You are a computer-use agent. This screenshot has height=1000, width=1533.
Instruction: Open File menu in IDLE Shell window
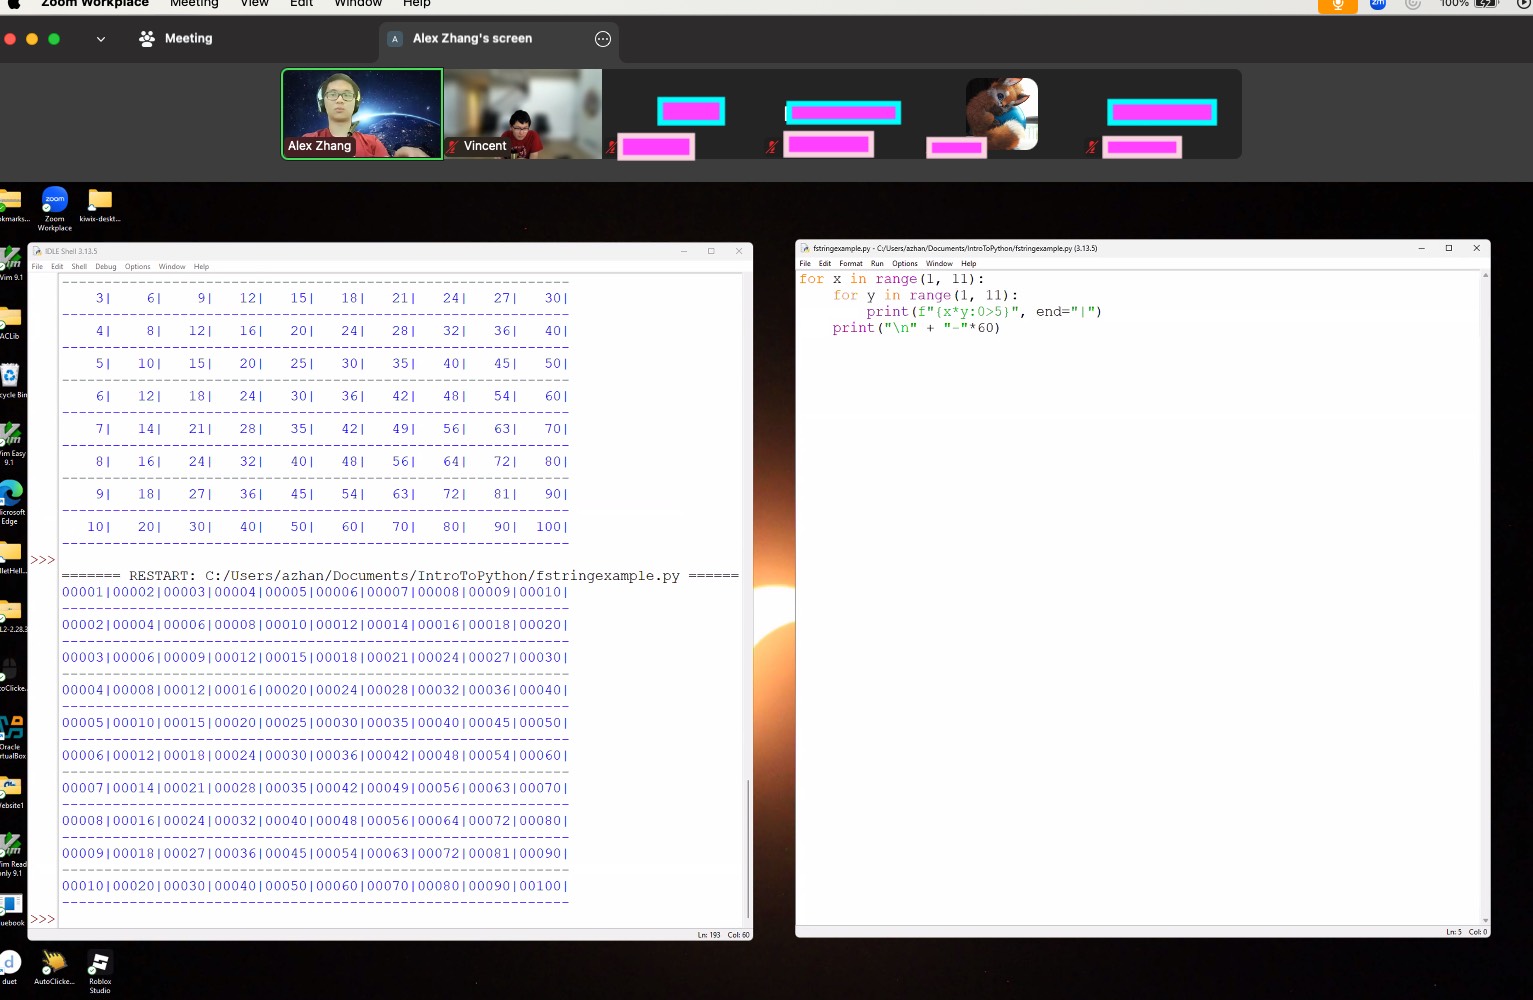coord(37,267)
